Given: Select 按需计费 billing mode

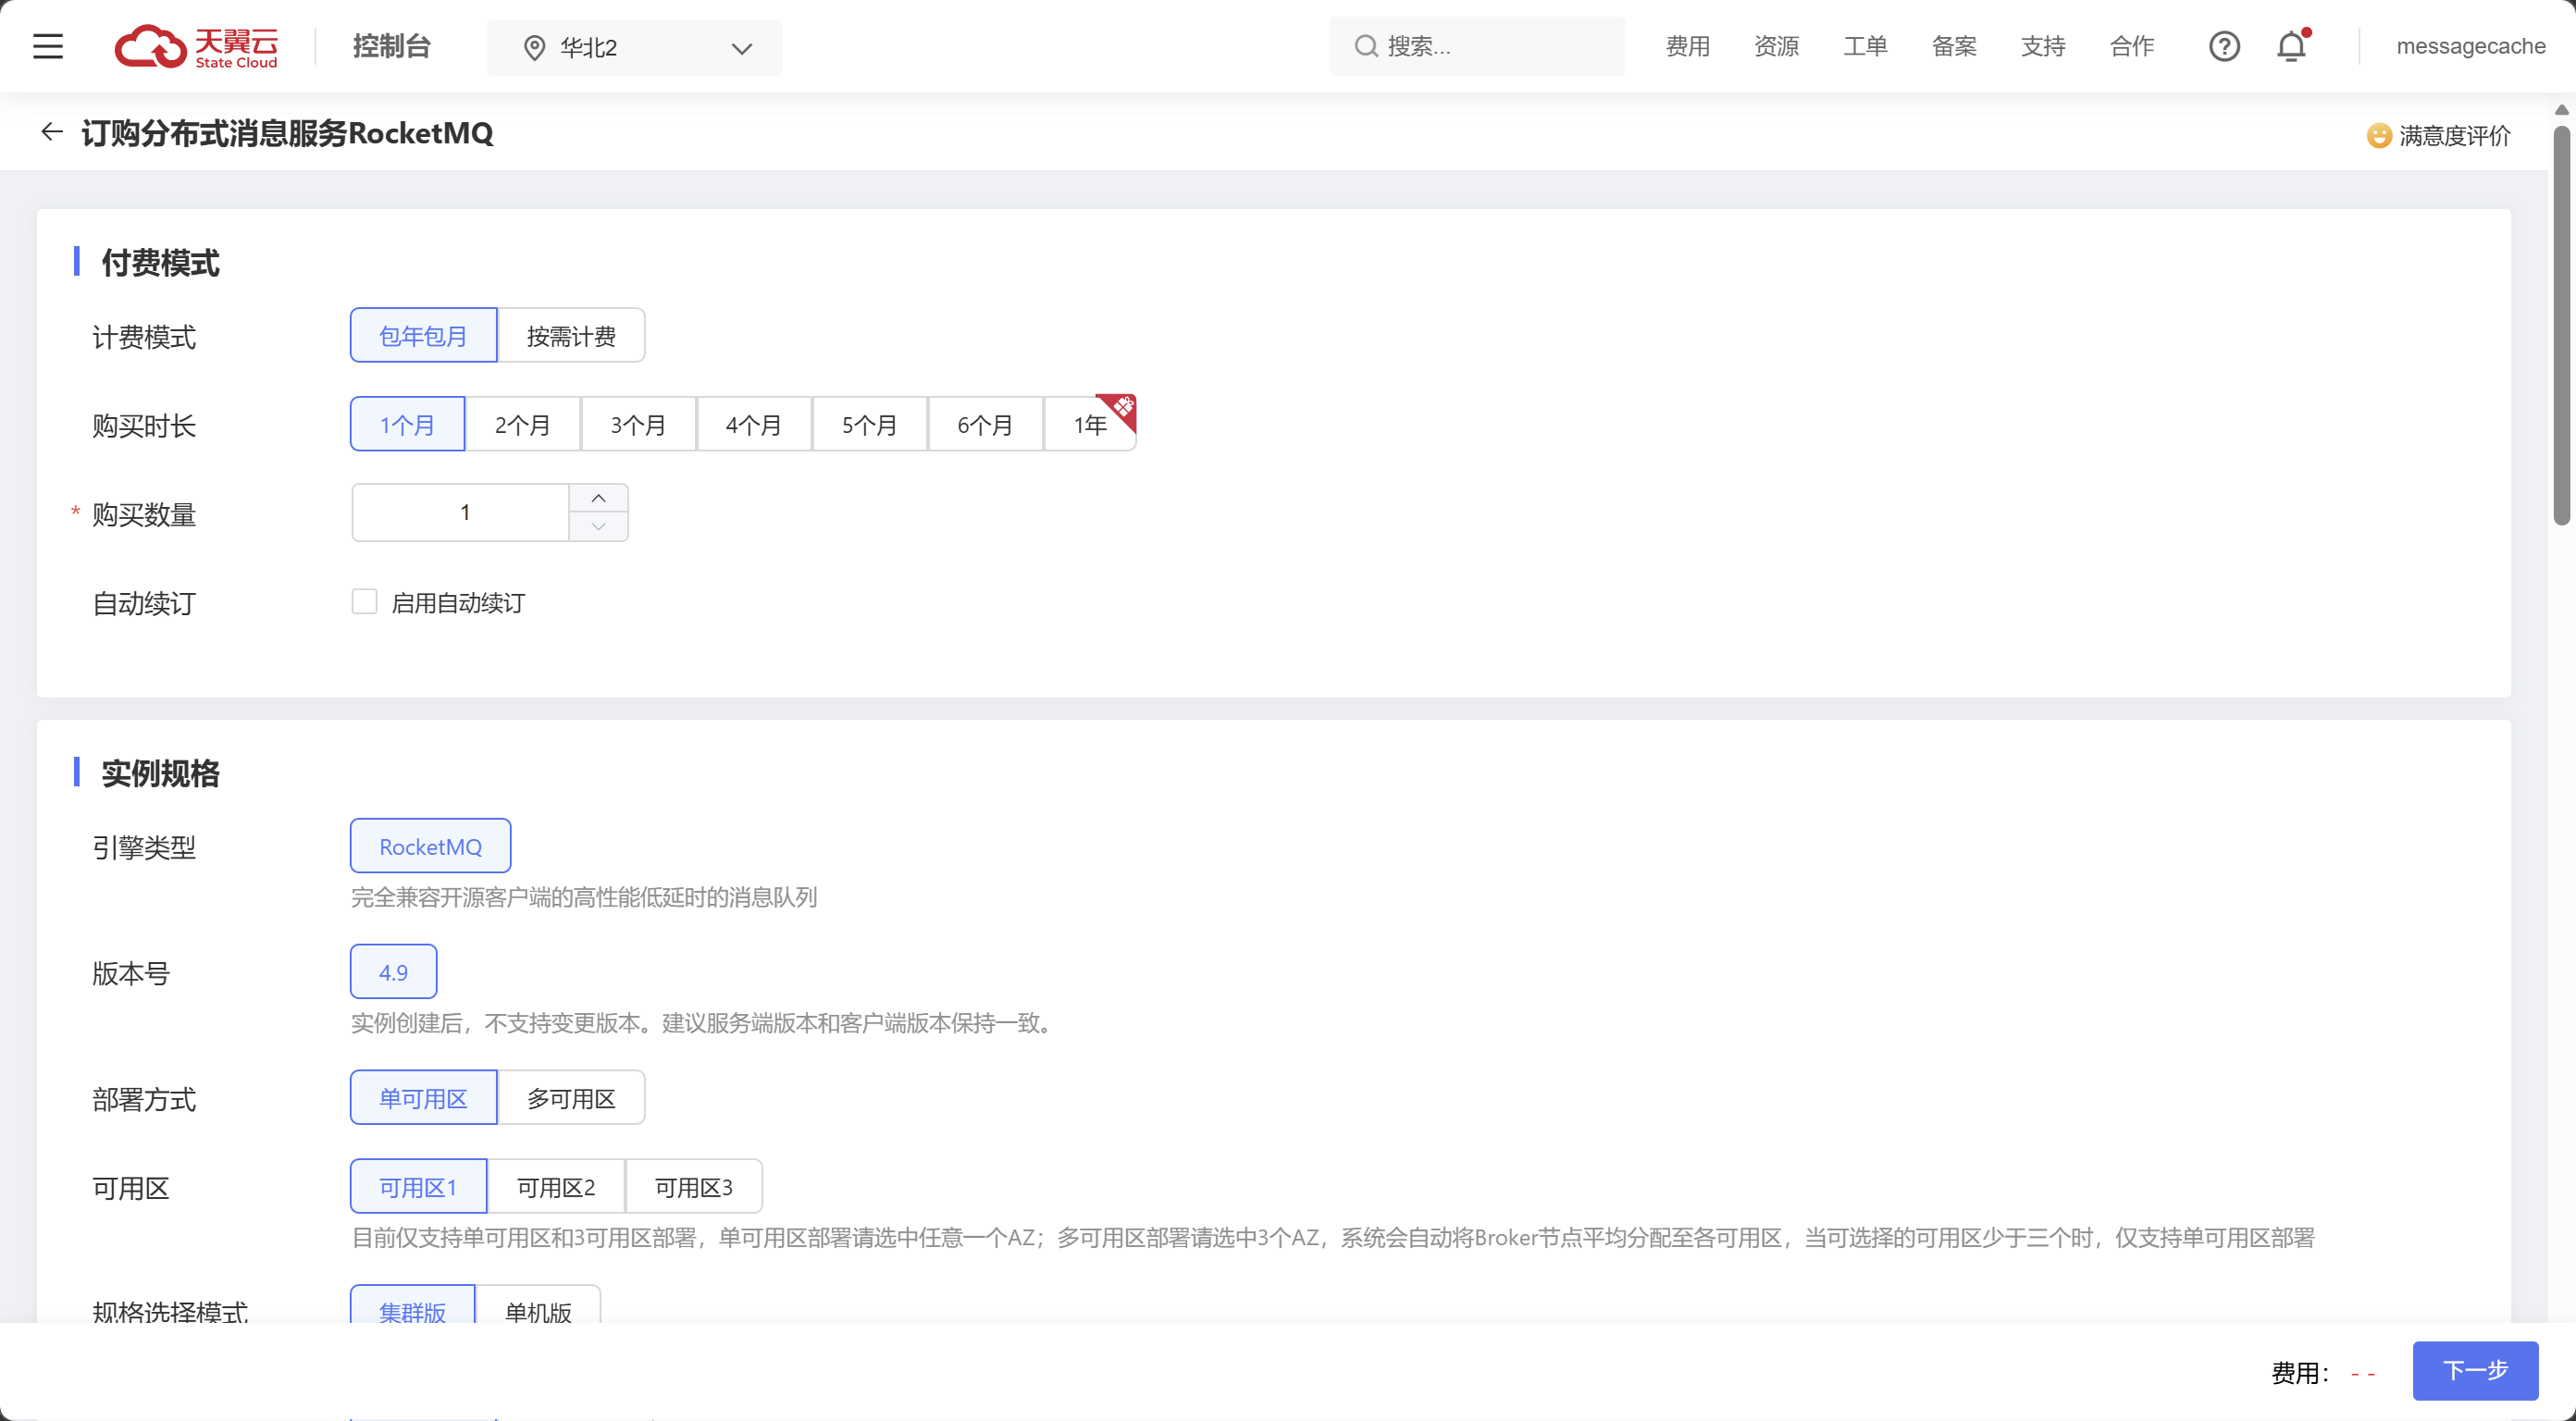Looking at the screenshot, I should click(570, 336).
